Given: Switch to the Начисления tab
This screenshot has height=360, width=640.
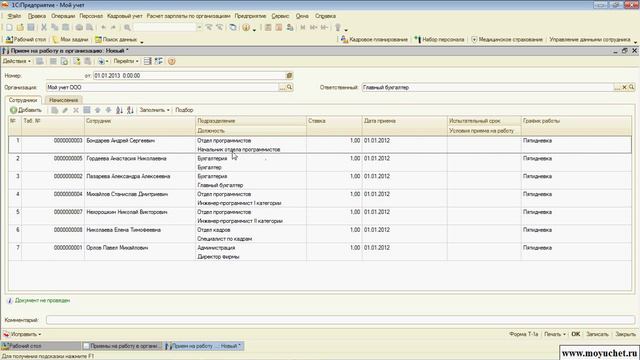Looking at the screenshot, I should coord(64,100).
